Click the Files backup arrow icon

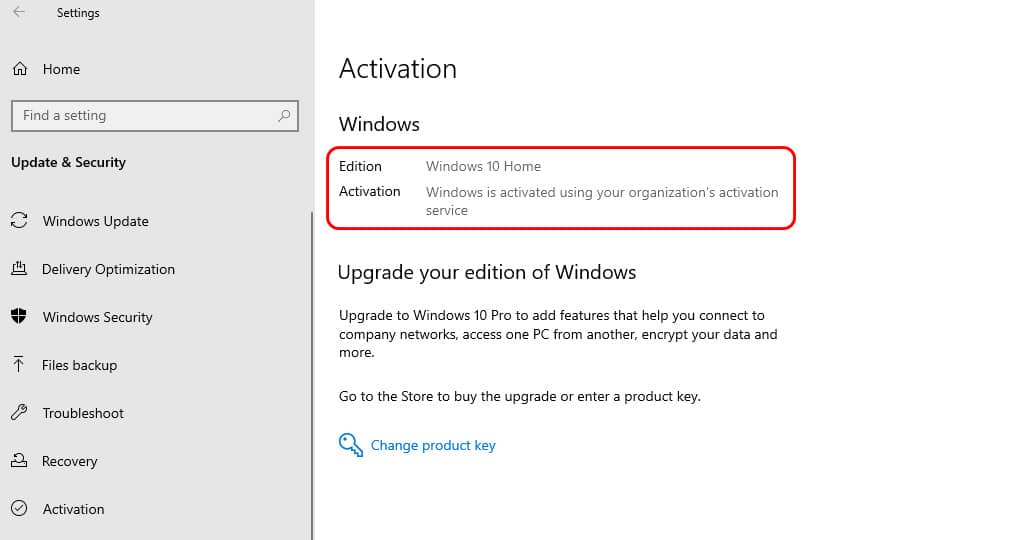[19, 364]
